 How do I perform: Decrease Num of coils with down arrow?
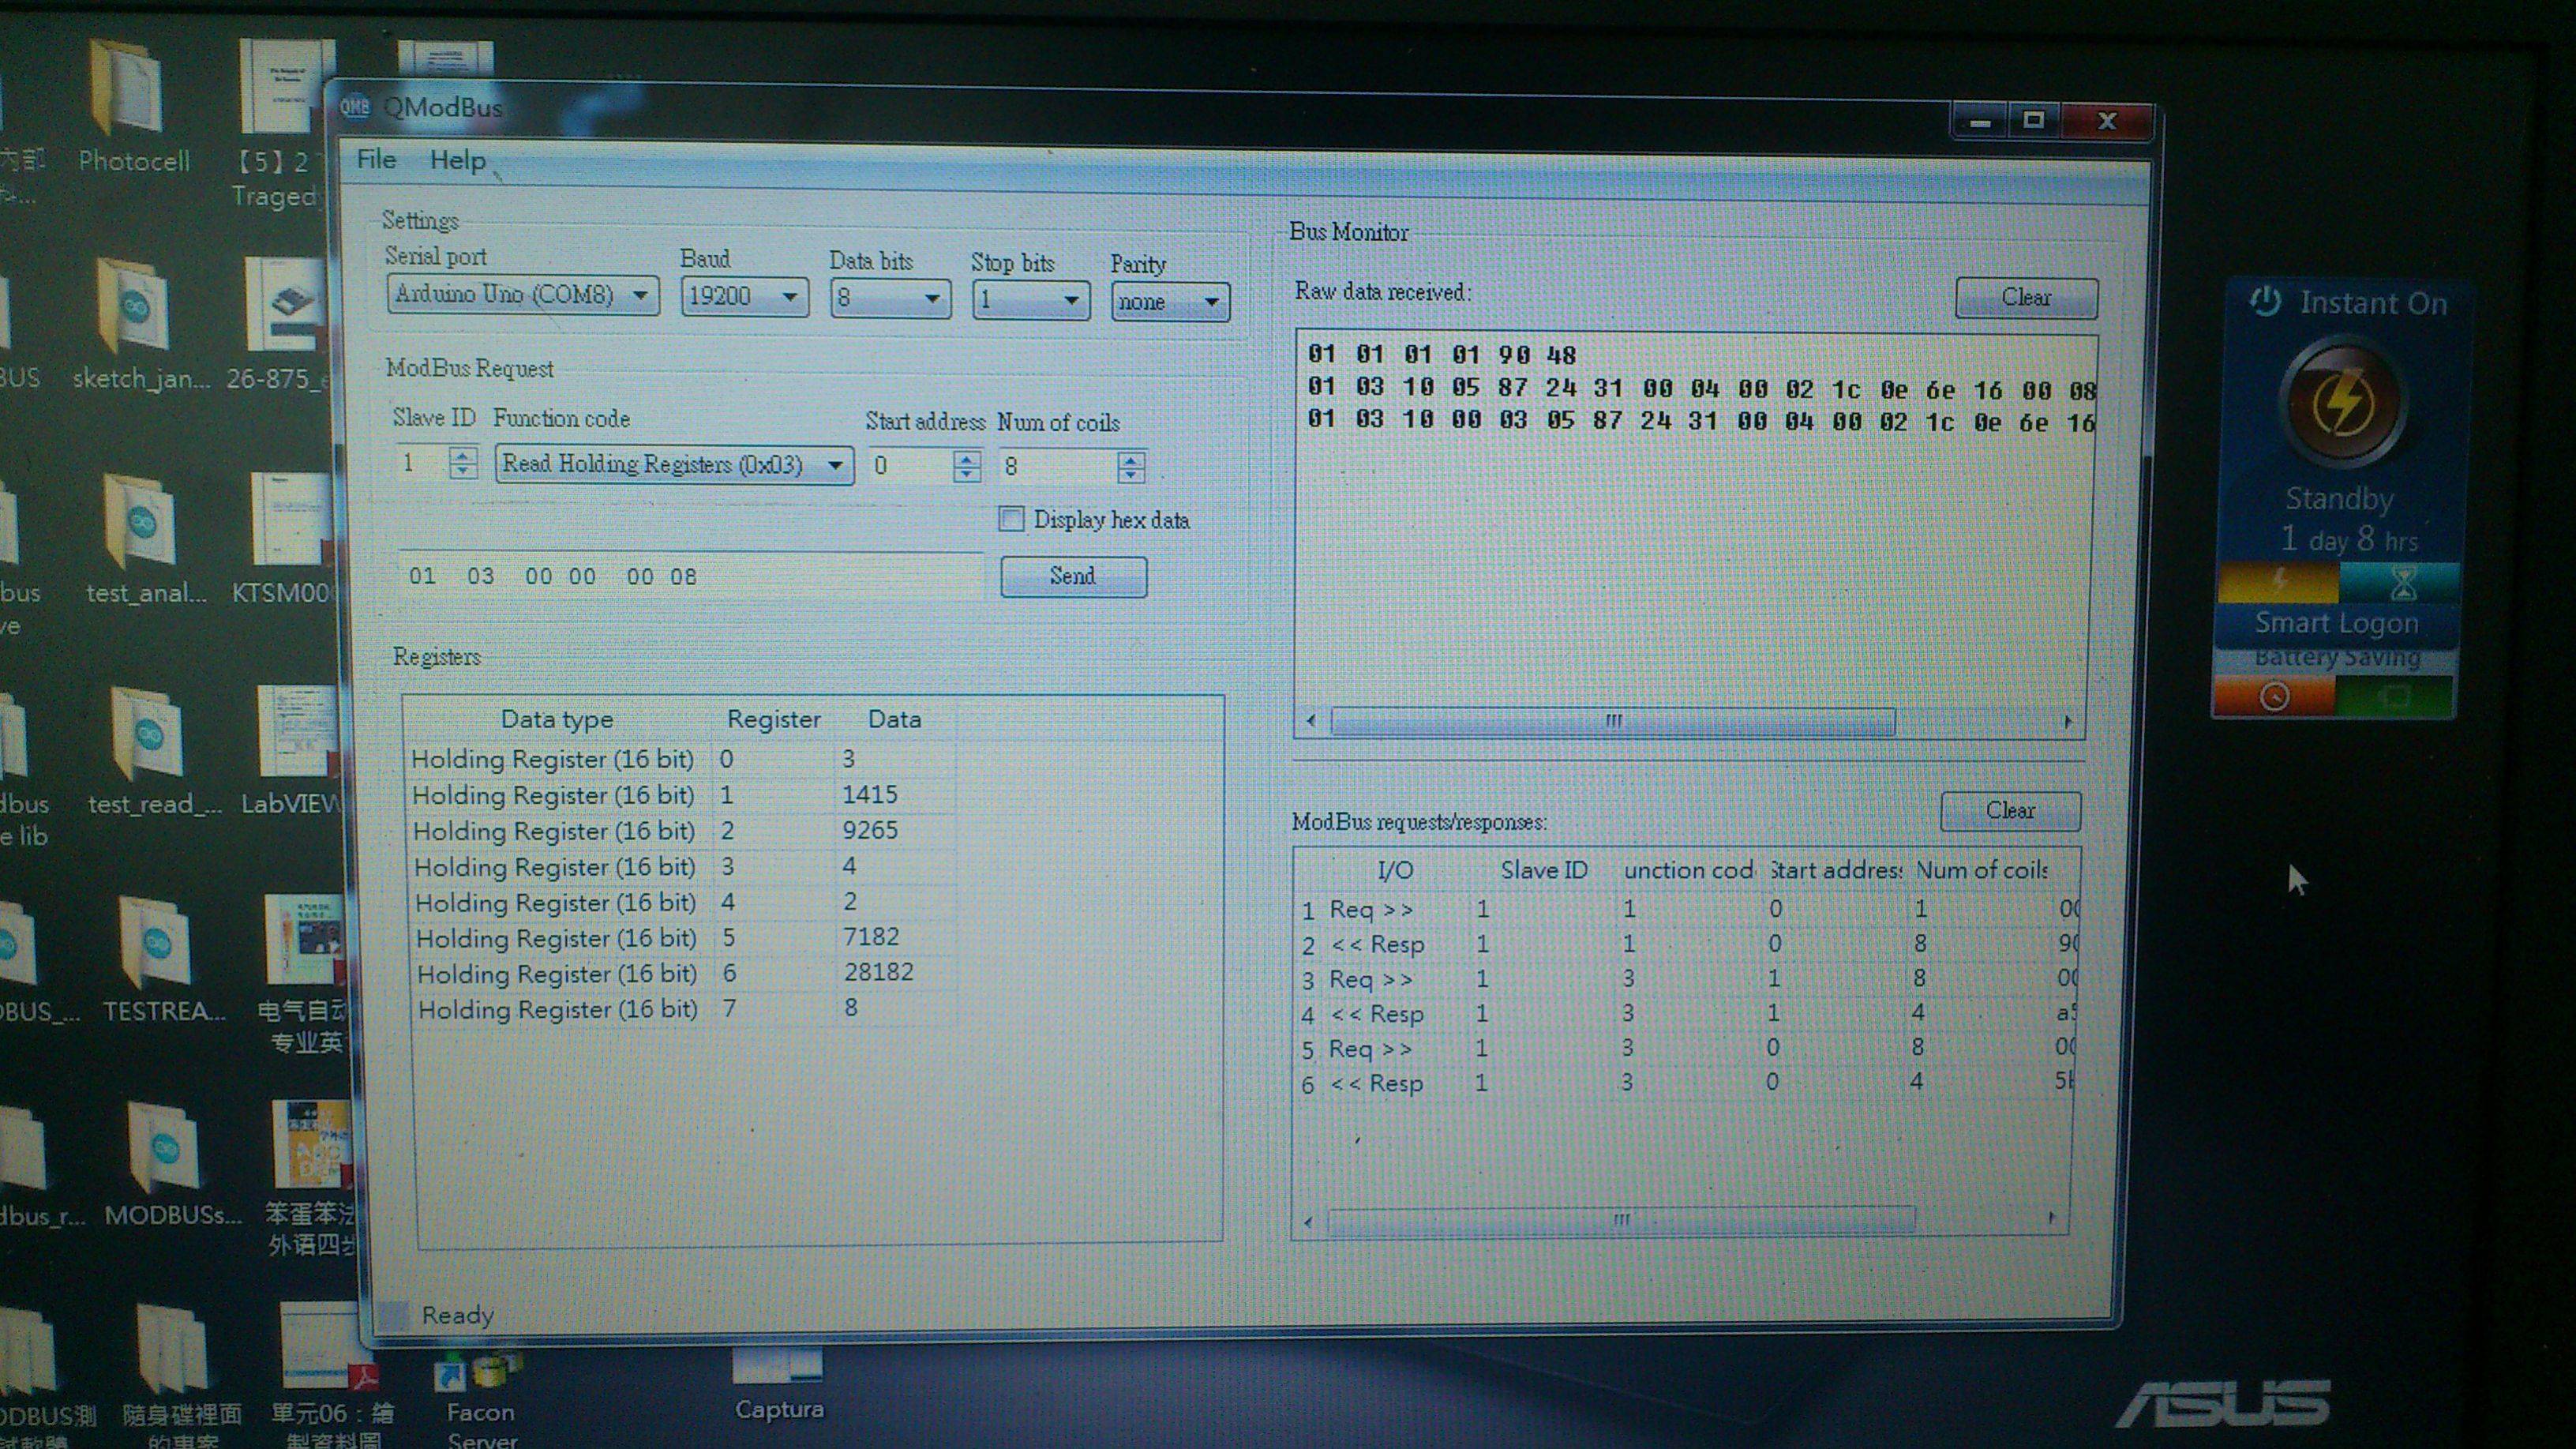coord(1131,474)
